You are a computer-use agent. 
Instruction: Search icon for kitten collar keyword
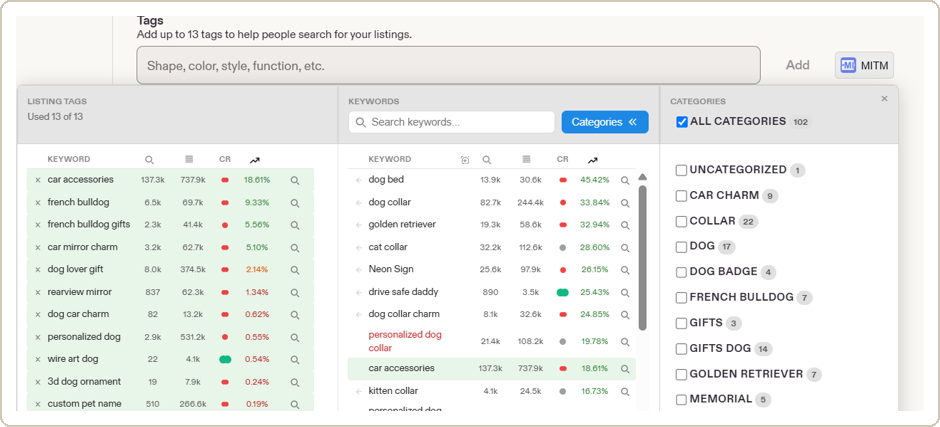click(625, 392)
